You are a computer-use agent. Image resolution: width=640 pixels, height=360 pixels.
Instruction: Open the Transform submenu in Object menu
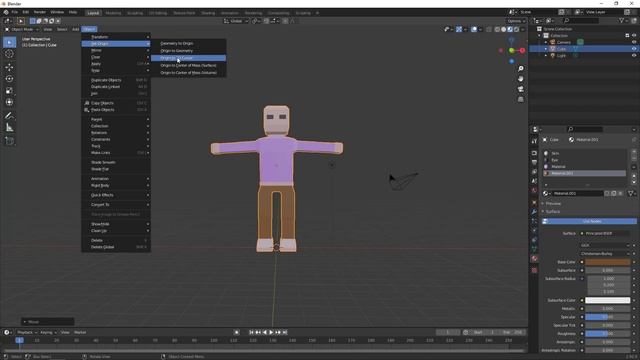coord(116,37)
